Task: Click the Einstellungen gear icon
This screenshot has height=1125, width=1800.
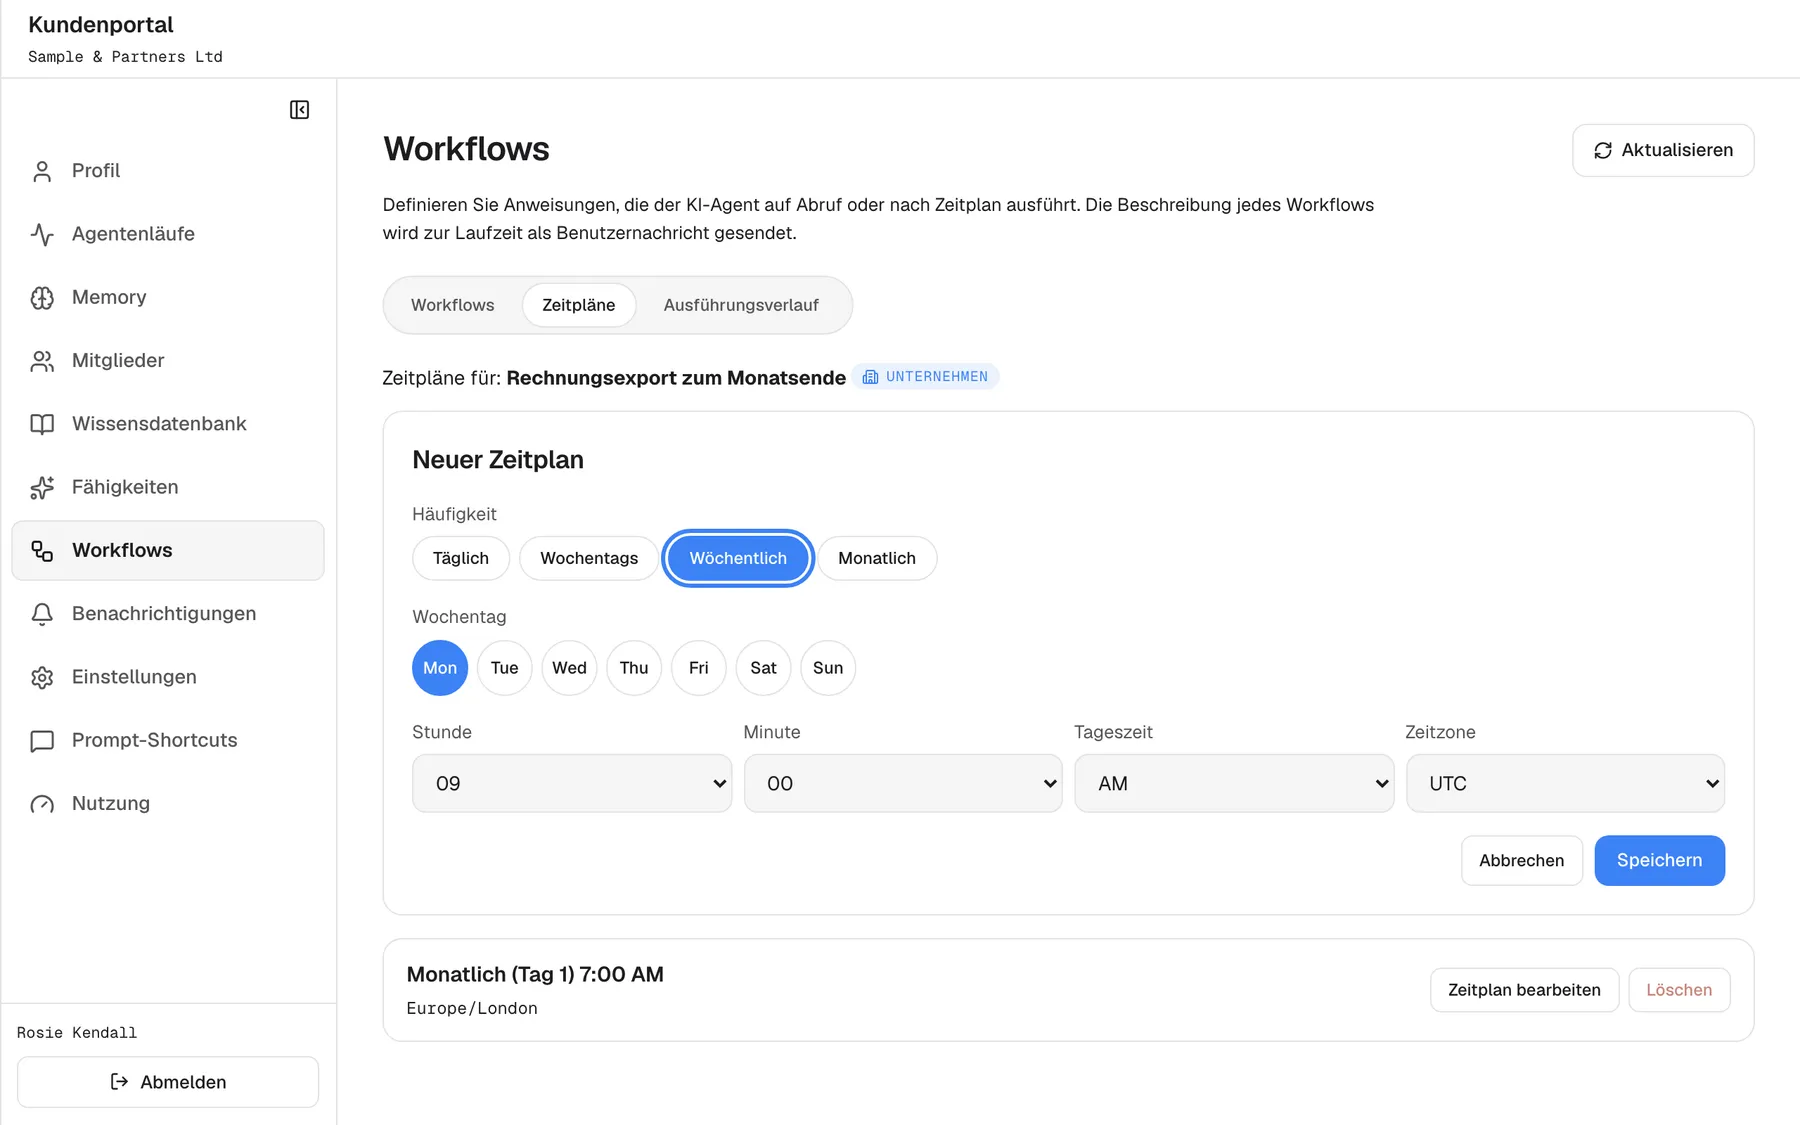Action: pyautogui.click(x=42, y=677)
